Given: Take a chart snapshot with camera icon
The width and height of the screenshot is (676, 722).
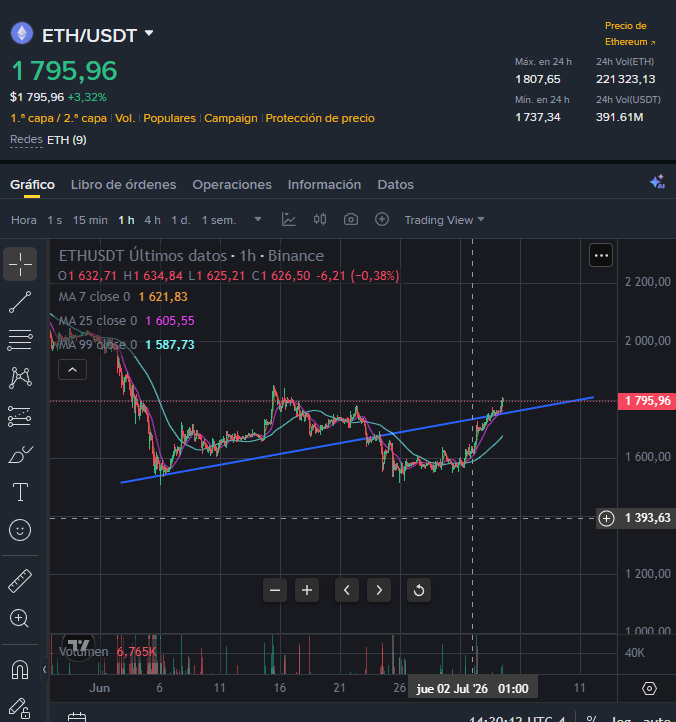Looking at the screenshot, I should 351,220.
